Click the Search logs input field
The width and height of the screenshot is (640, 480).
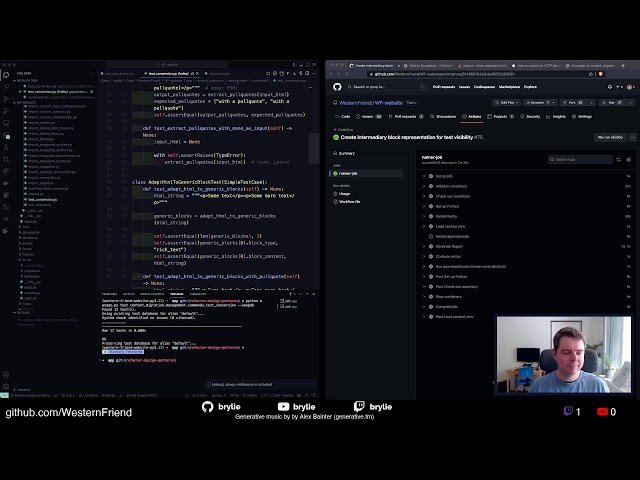(x=578, y=159)
